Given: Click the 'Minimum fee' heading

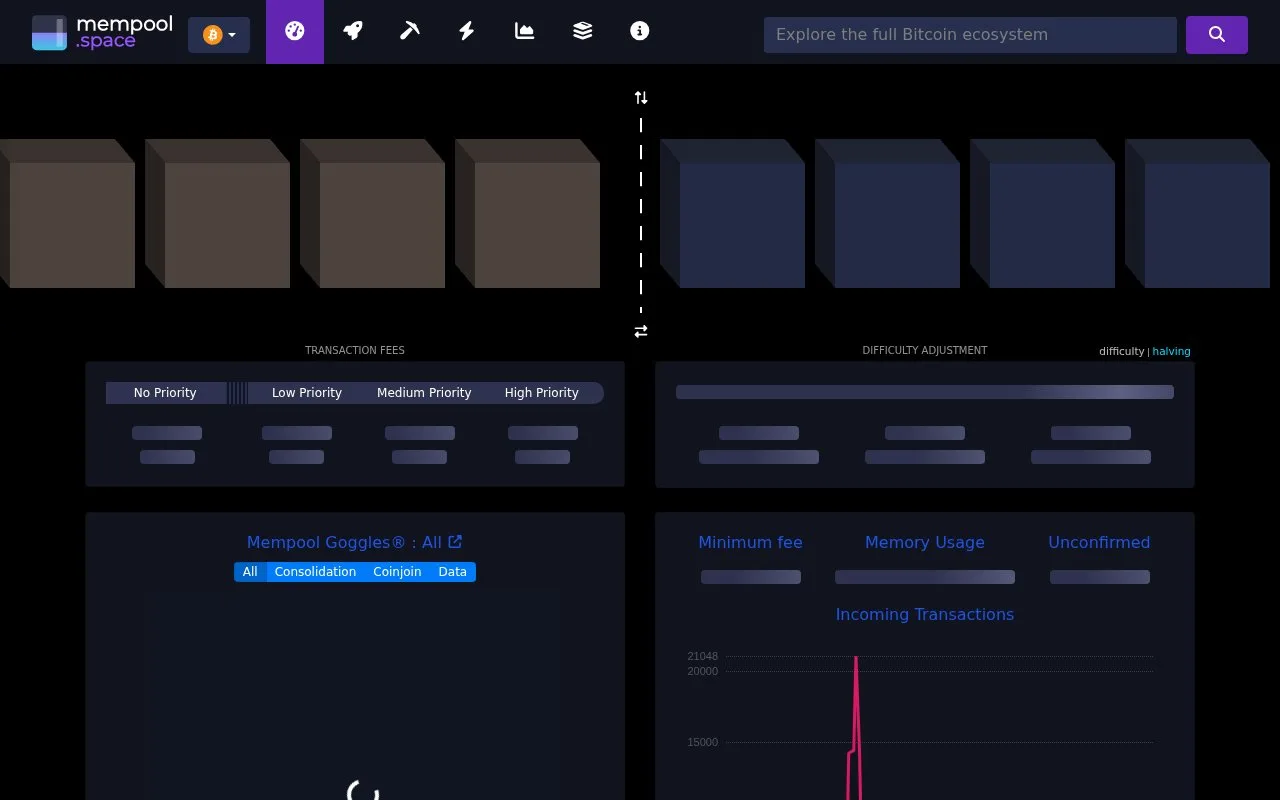Looking at the screenshot, I should [x=750, y=542].
